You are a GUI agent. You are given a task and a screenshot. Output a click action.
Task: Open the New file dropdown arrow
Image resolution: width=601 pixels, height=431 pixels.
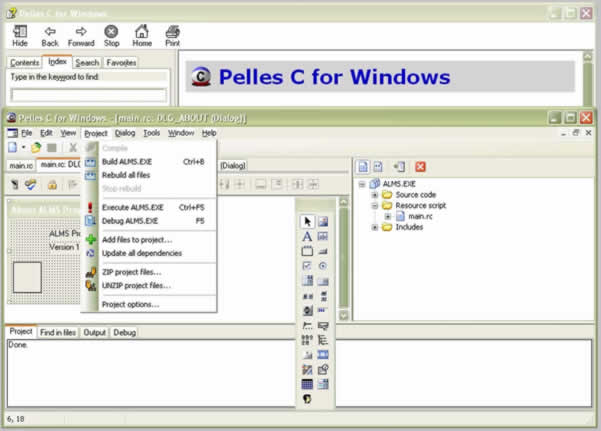[x=23, y=147]
